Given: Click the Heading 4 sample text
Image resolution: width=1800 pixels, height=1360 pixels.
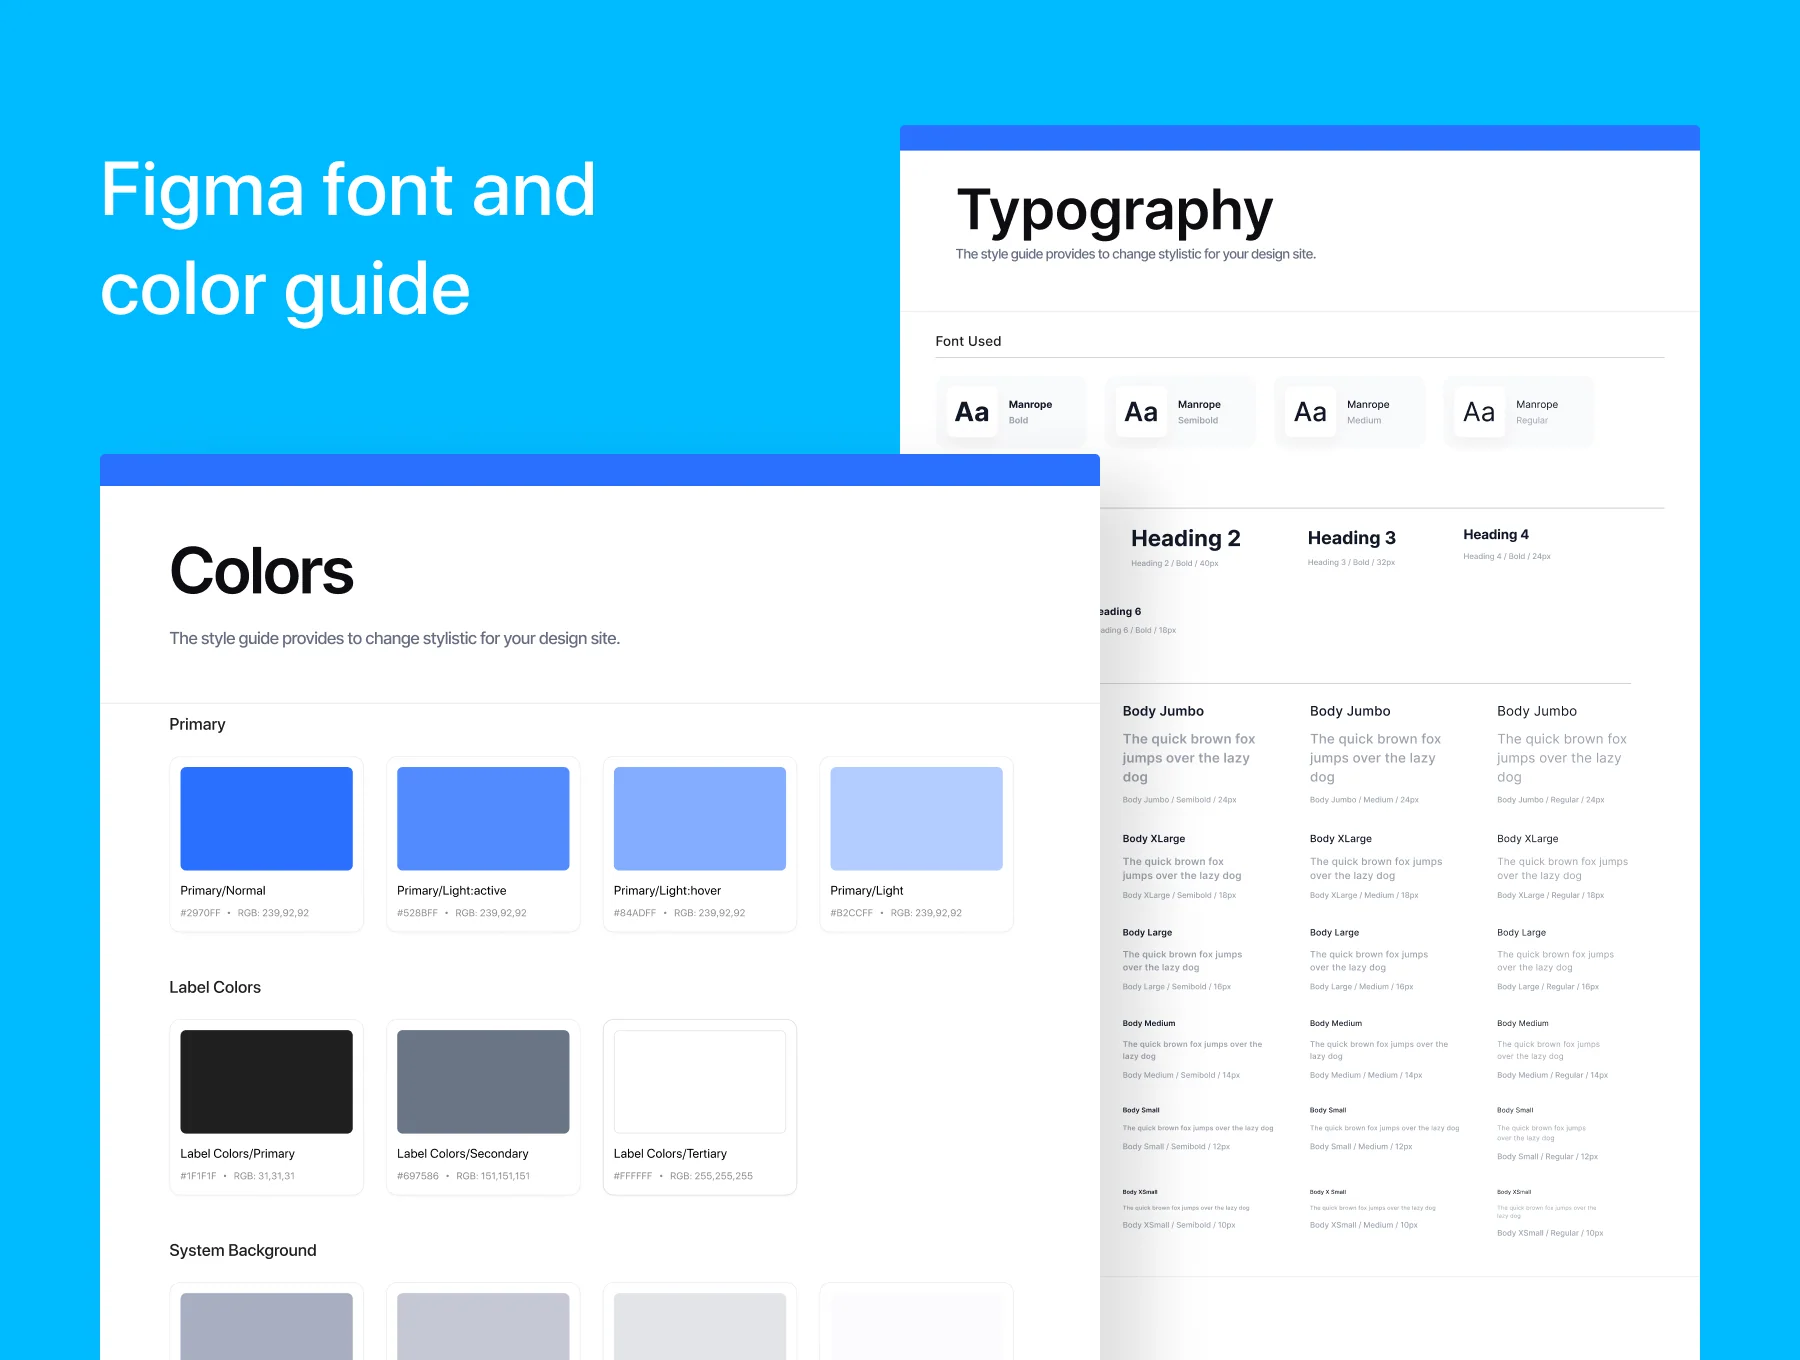Looking at the screenshot, I should (x=1495, y=535).
